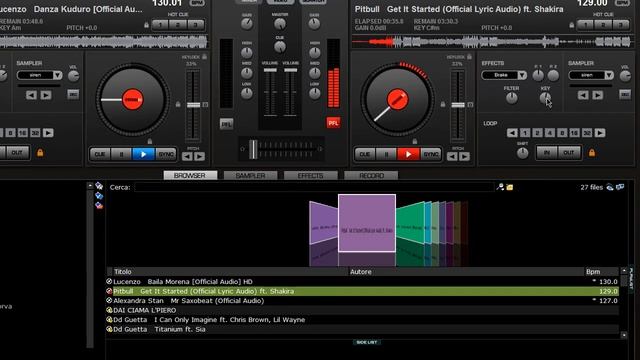The width and height of the screenshot is (640, 360).
Task: Sync the left deck tempo
Action: [166, 154]
